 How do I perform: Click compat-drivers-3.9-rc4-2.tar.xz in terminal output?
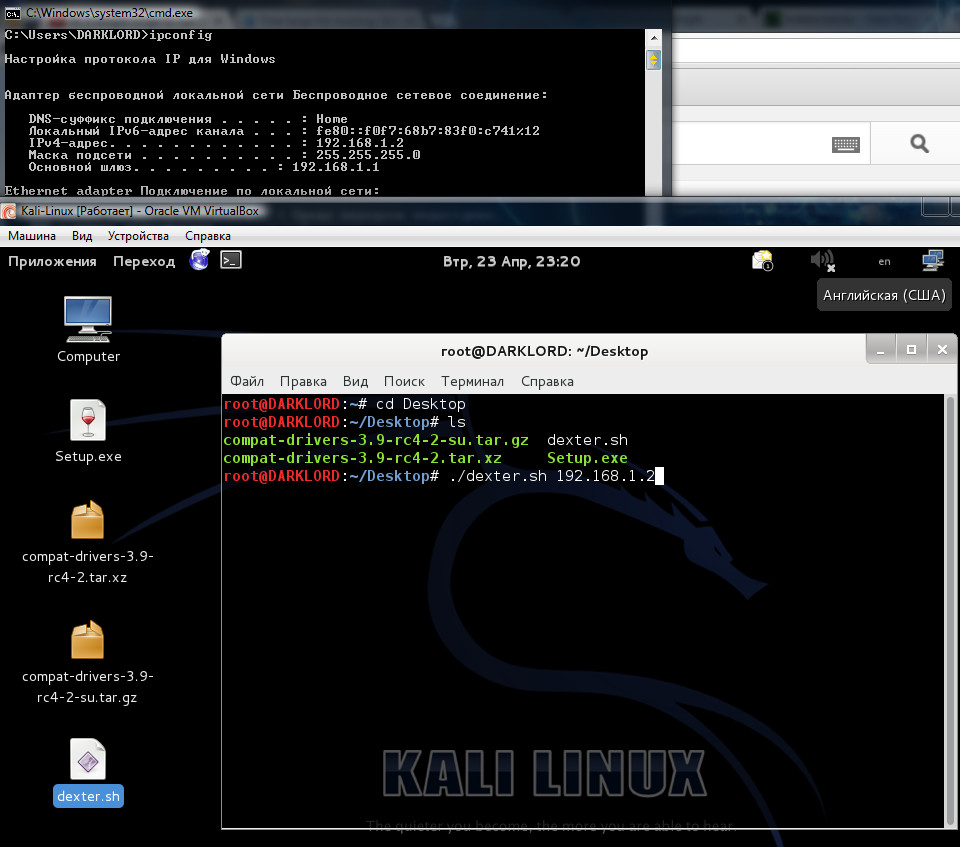click(x=362, y=458)
